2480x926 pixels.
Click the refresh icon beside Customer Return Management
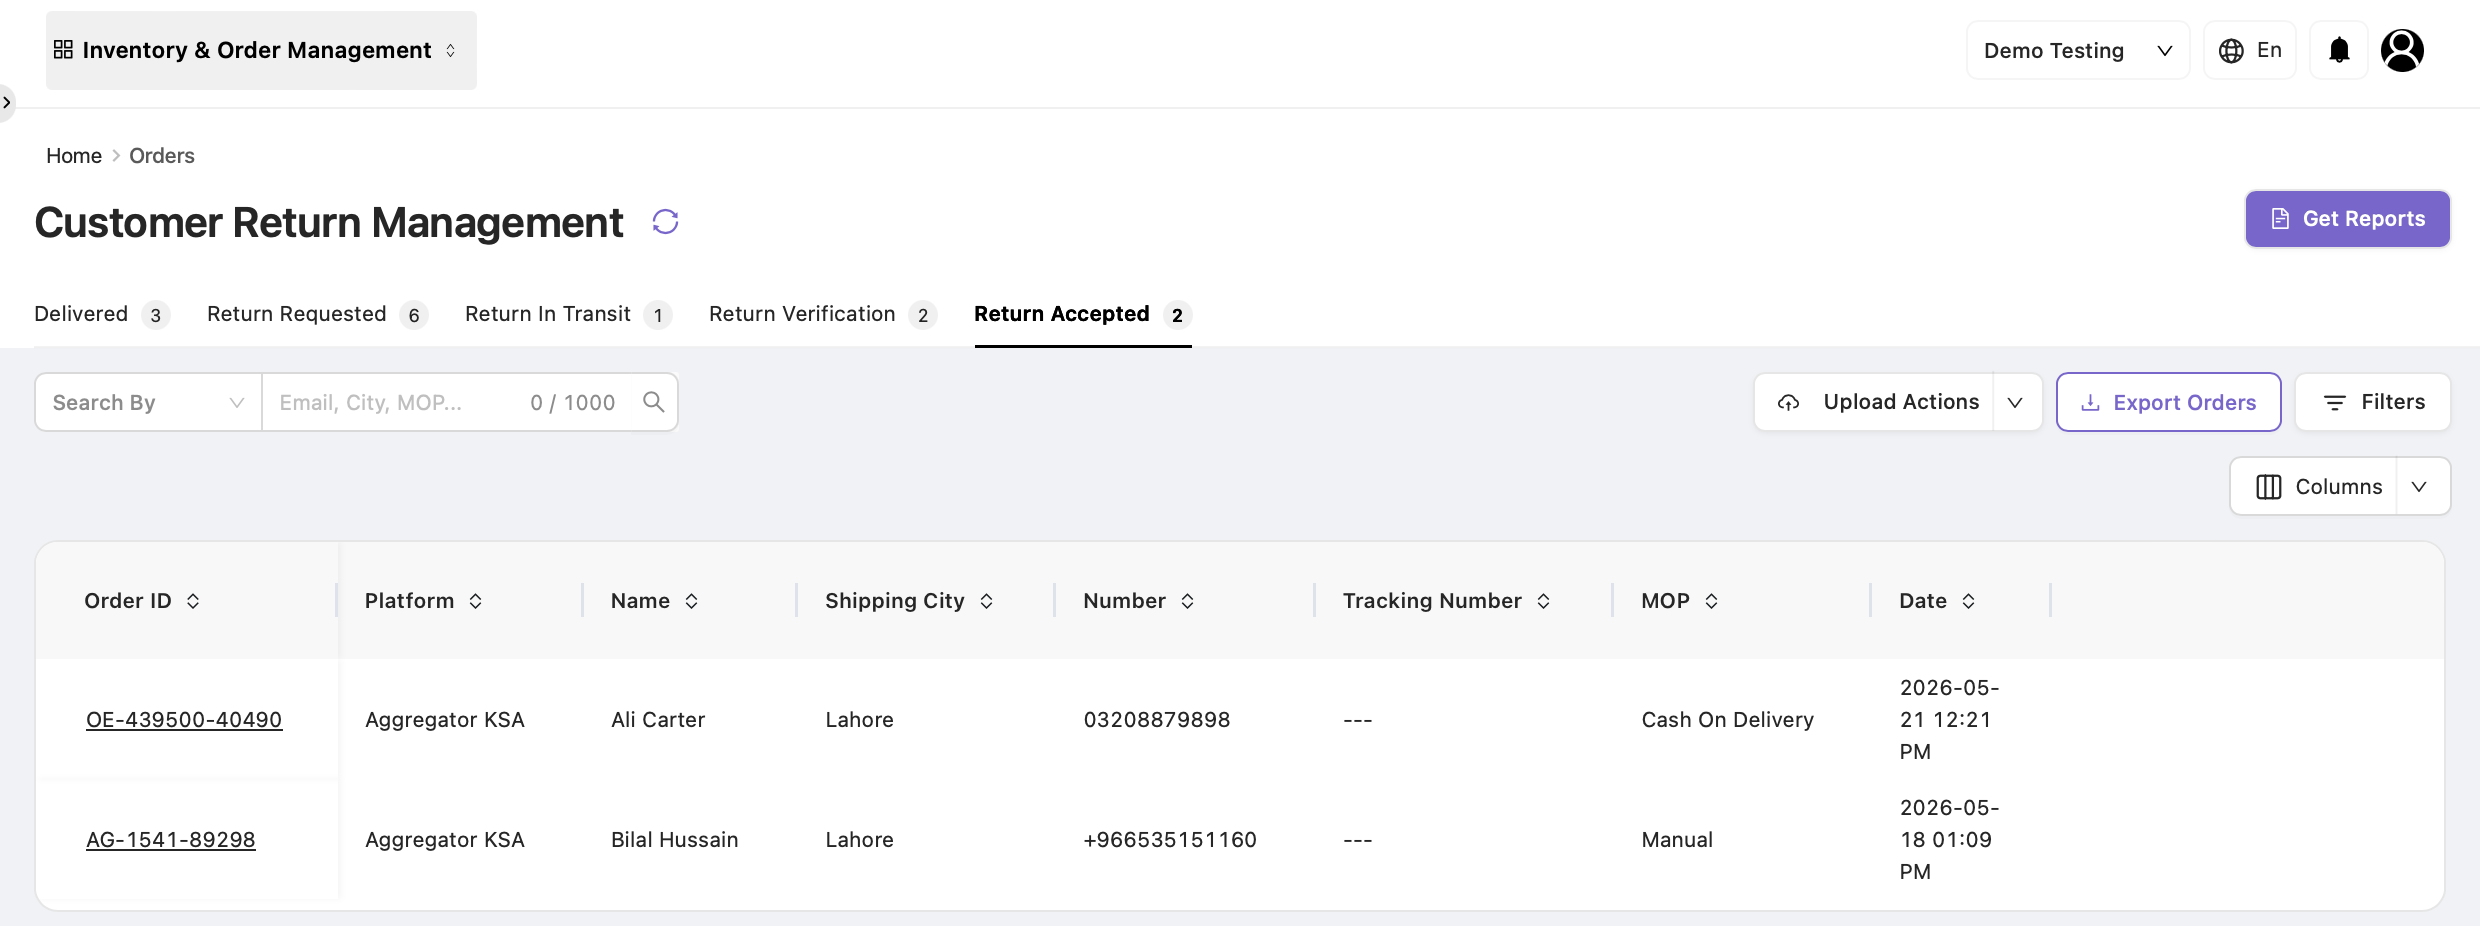tap(665, 222)
